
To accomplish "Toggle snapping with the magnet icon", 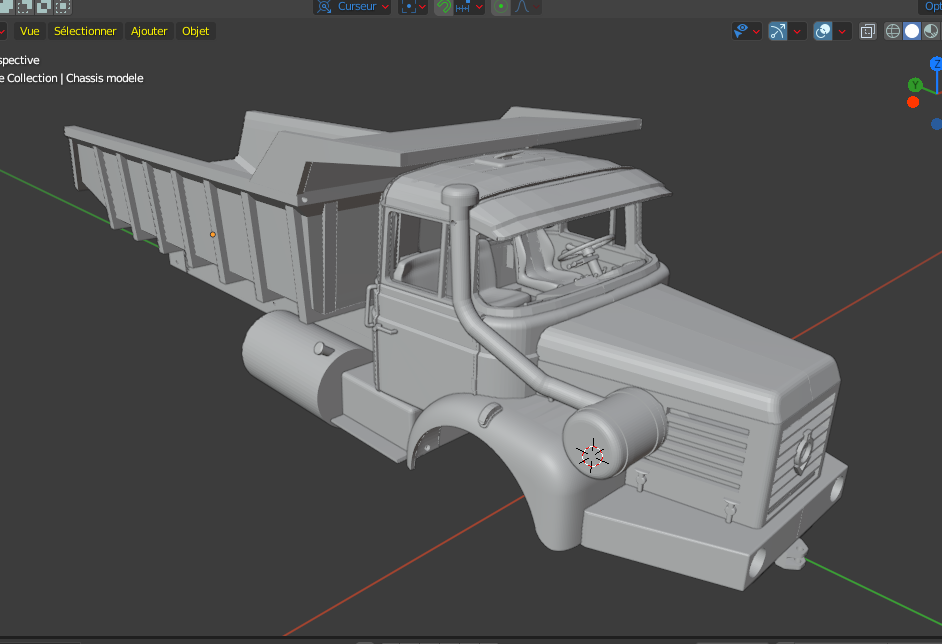I will point(442,6).
